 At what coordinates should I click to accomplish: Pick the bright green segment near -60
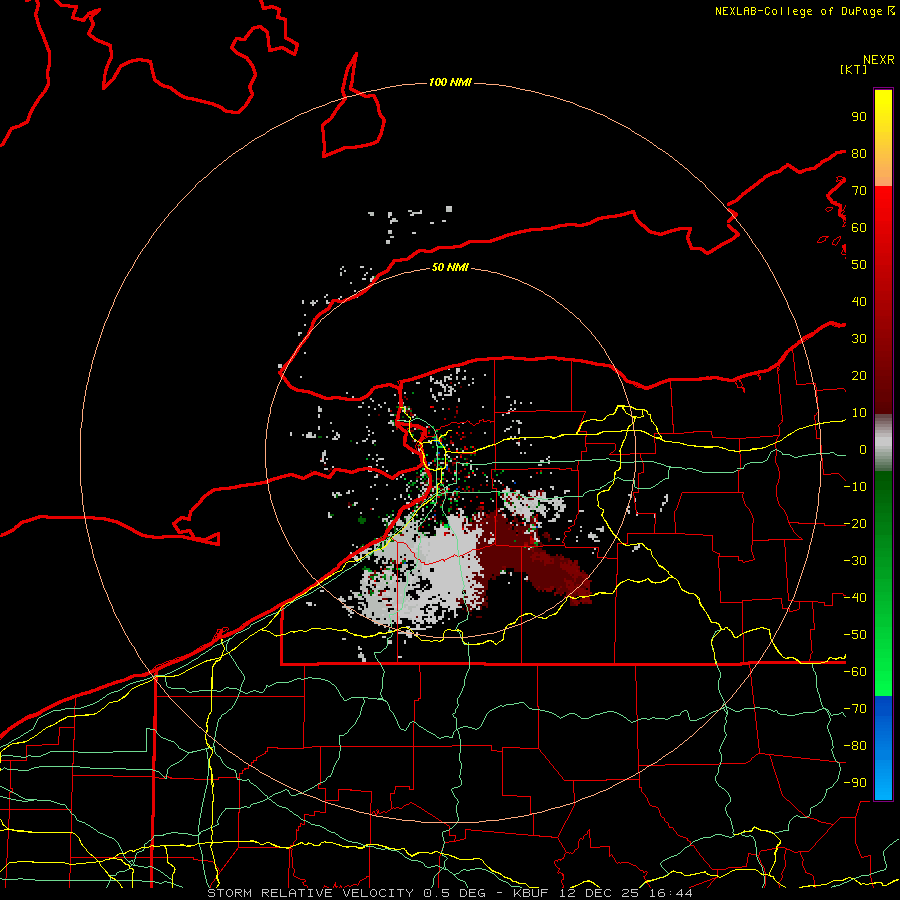click(x=883, y=677)
